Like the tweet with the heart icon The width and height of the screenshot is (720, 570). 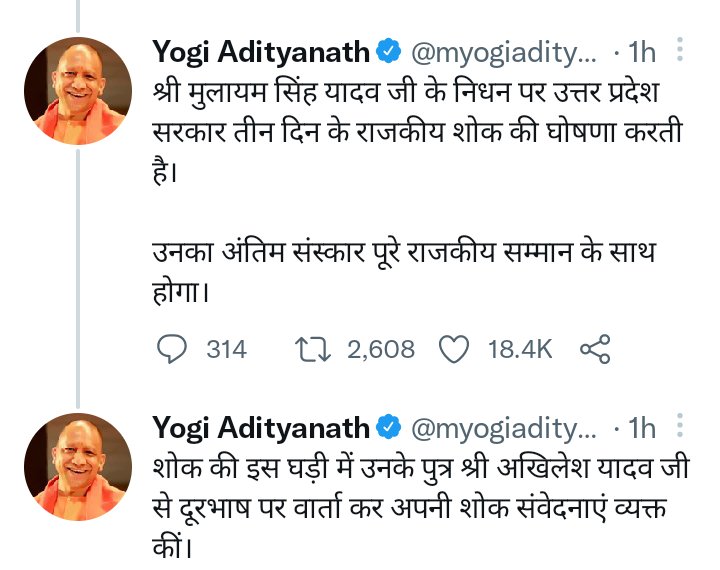(x=455, y=348)
